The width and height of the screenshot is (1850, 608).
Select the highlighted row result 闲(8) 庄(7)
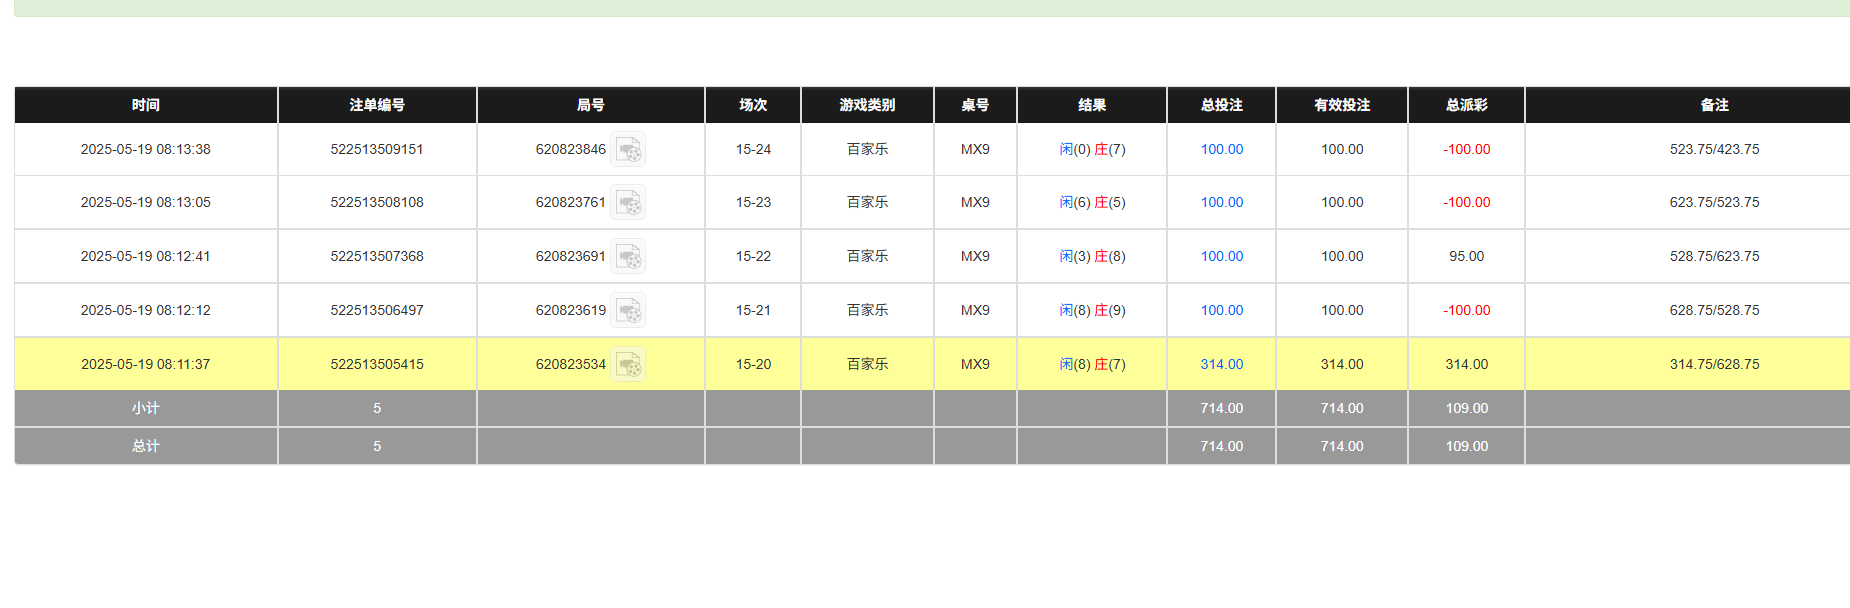tap(1092, 365)
